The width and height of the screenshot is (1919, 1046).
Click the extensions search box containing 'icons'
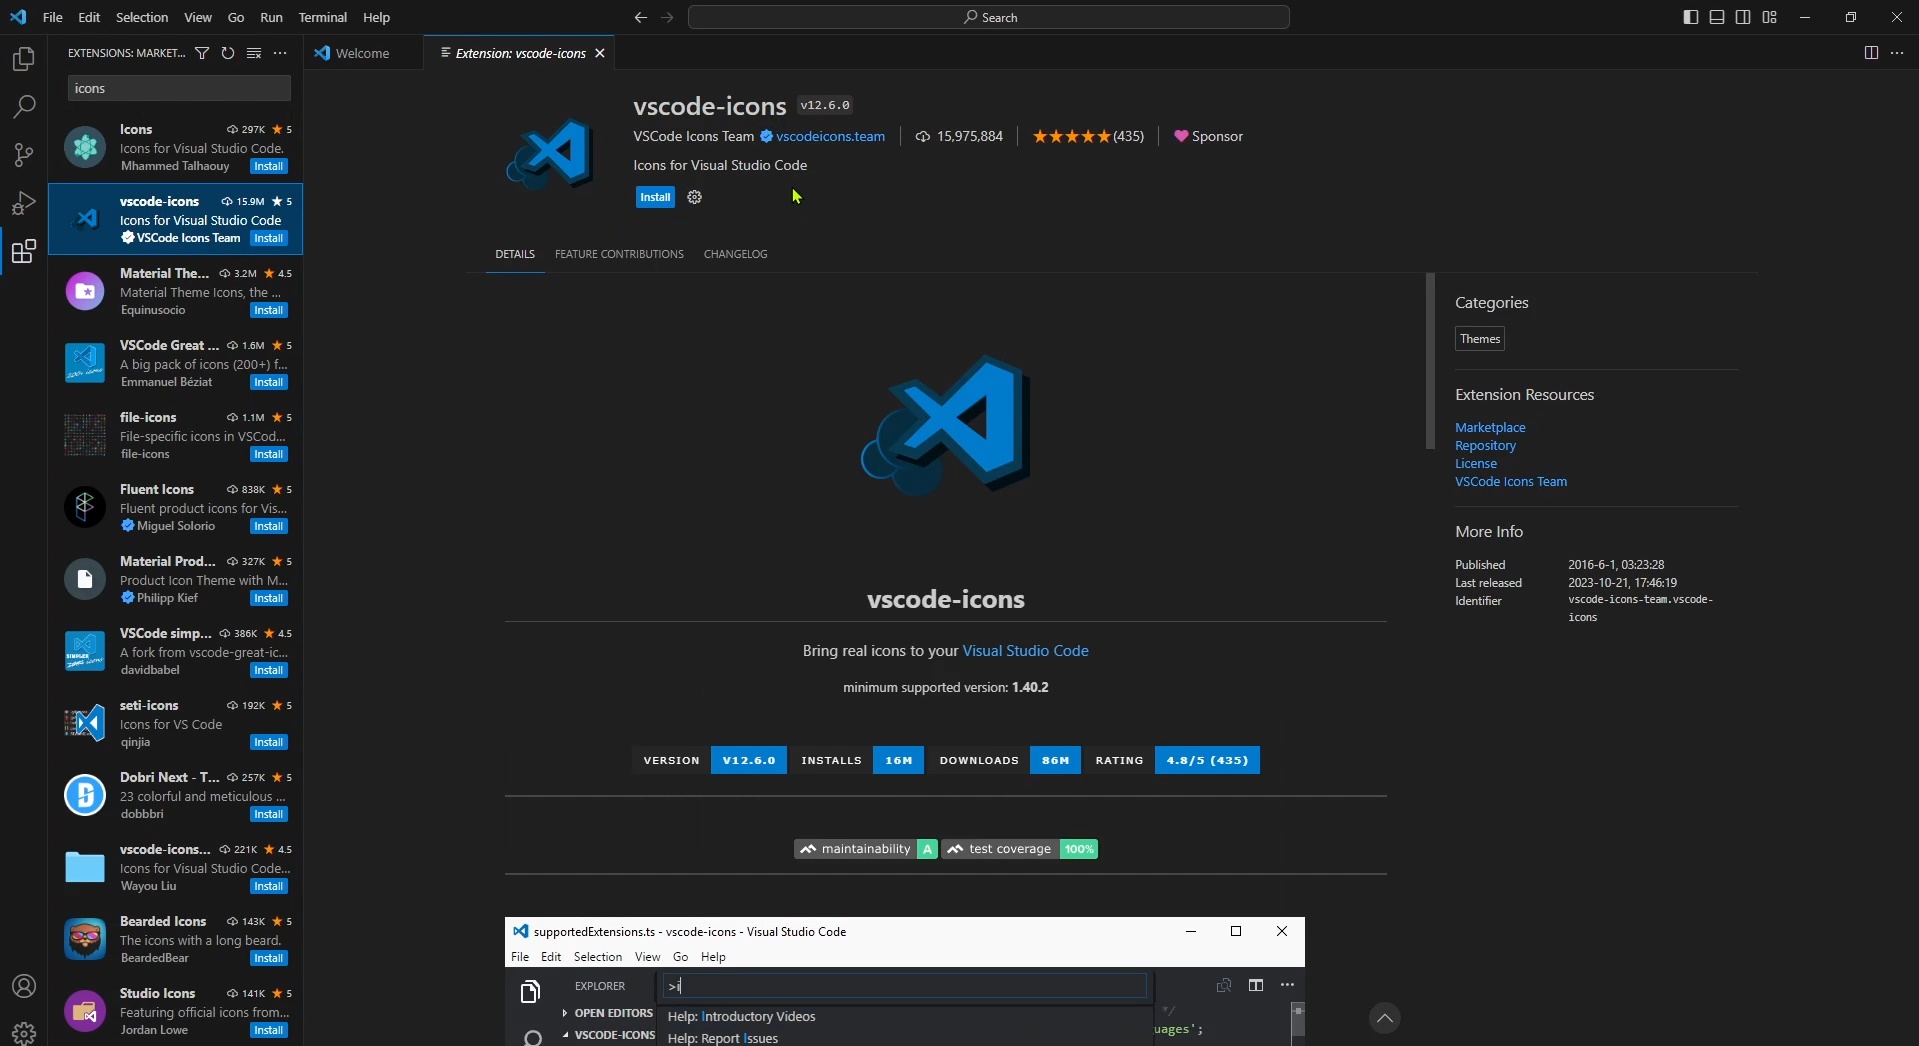[x=179, y=88]
